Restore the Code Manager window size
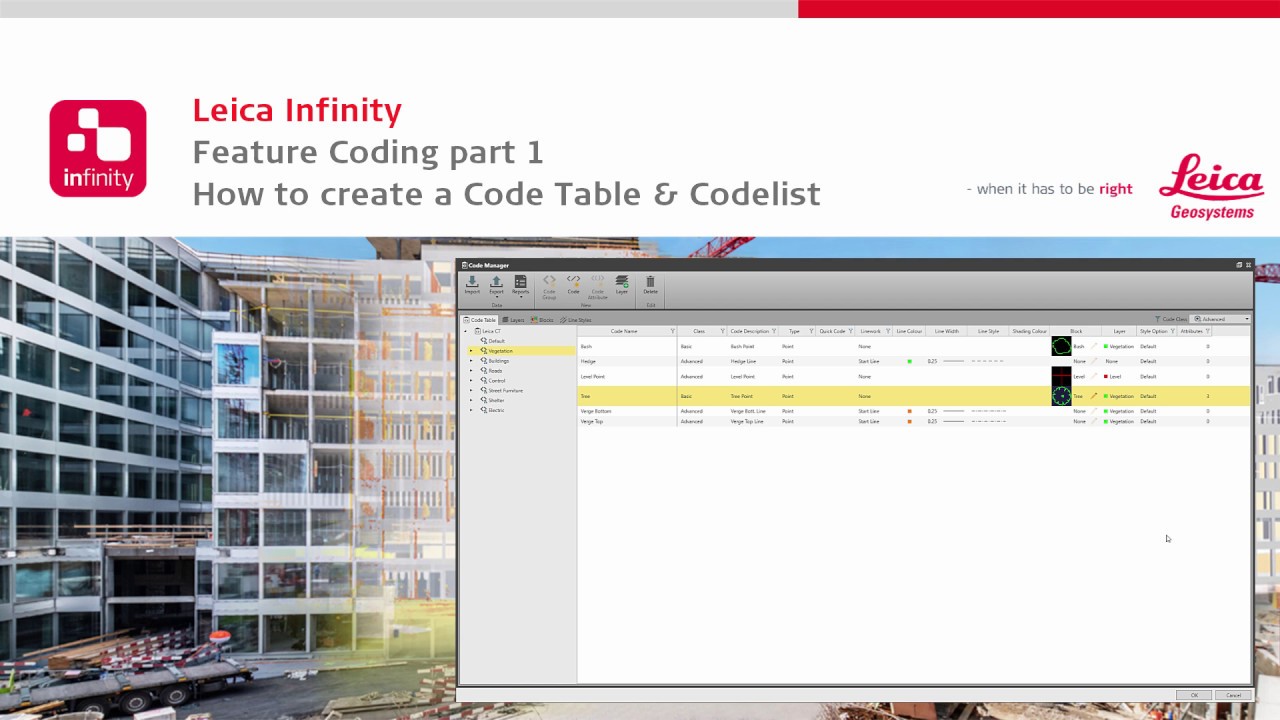Screen dimensions: 1280x720 click(1239, 265)
